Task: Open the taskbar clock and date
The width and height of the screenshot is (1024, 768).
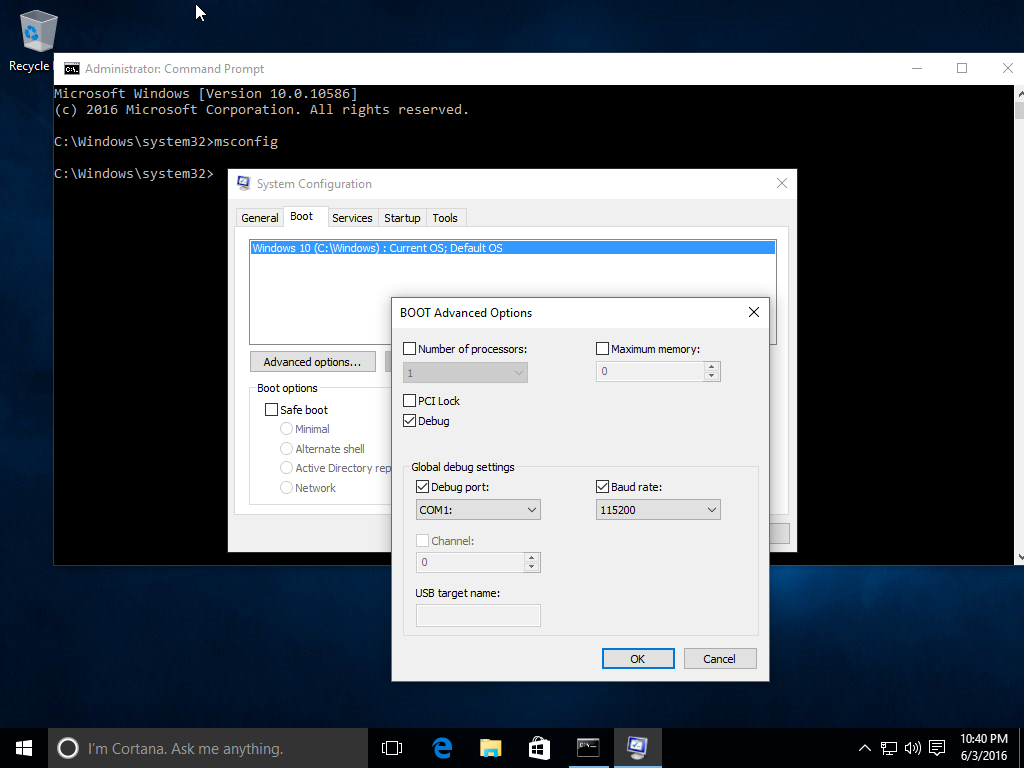Action: [x=984, y=748]
